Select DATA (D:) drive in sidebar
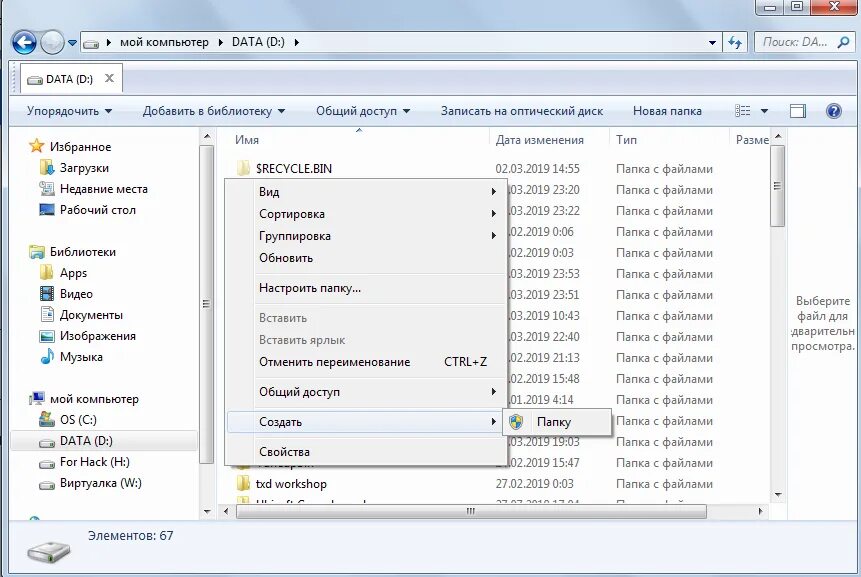Viewport: 861px width, 577px height. (104, 441)
